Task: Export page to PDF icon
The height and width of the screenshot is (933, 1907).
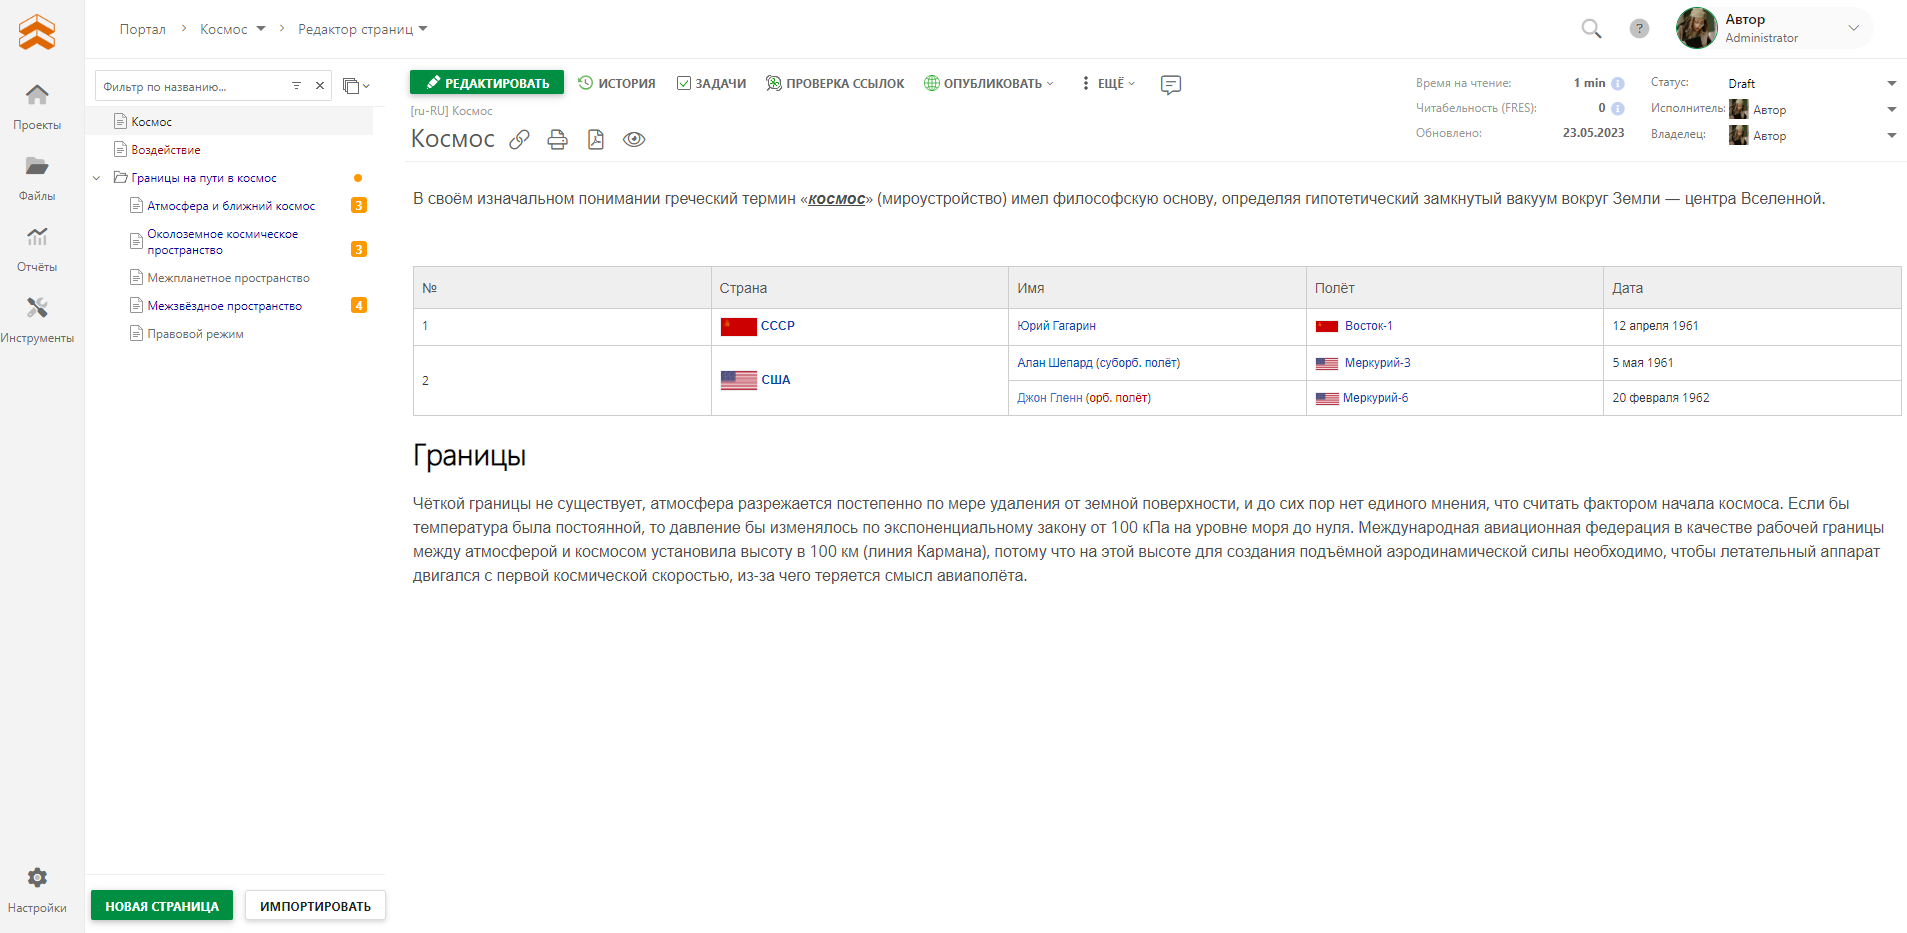Action: (x=596, y=140)
